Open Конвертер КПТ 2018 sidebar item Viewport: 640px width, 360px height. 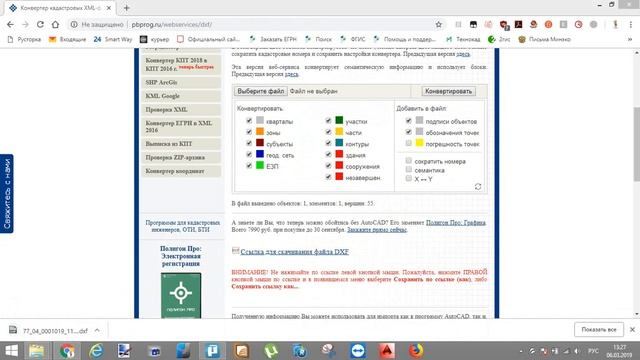click(x=181, y=64)
